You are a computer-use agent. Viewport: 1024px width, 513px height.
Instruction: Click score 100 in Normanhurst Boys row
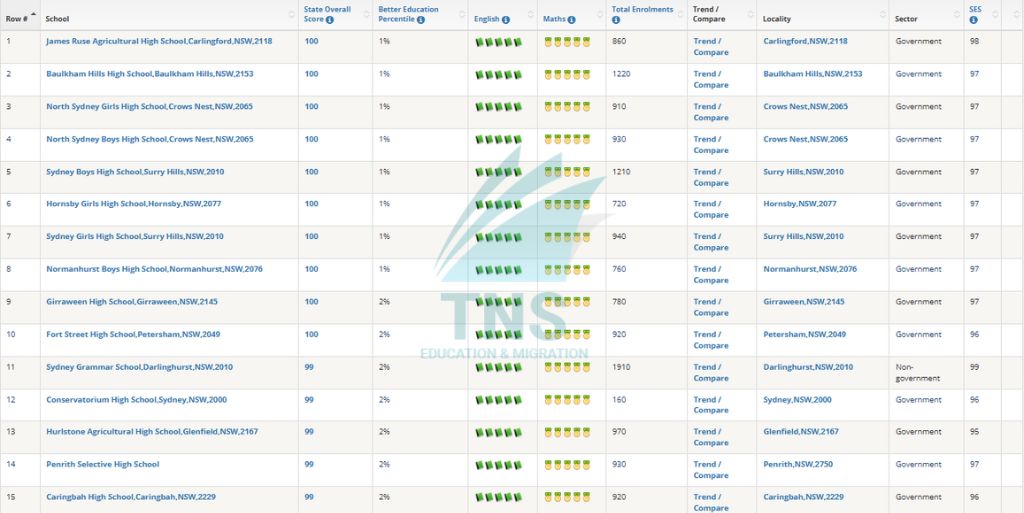coord(312,269)
